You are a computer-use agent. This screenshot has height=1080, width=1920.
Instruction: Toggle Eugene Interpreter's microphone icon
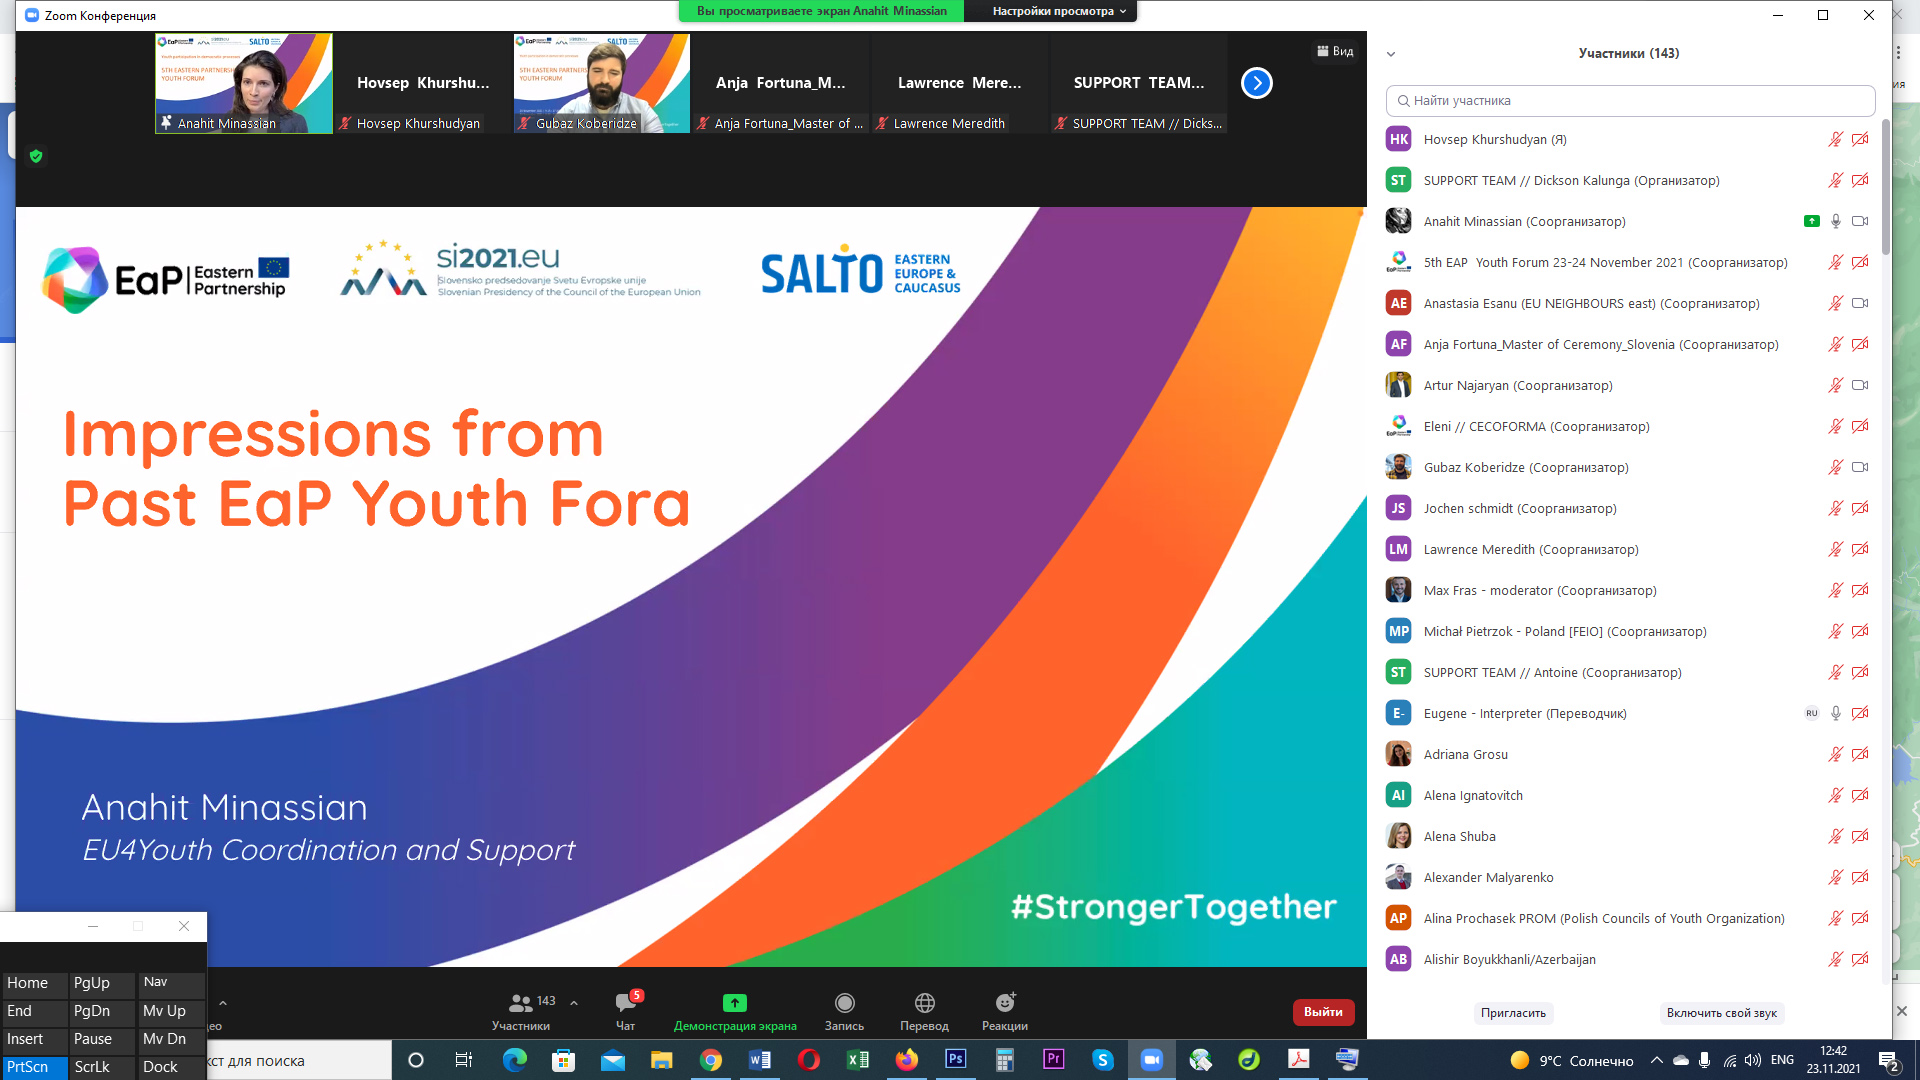pyautogui.click(x=1835, y=713)
